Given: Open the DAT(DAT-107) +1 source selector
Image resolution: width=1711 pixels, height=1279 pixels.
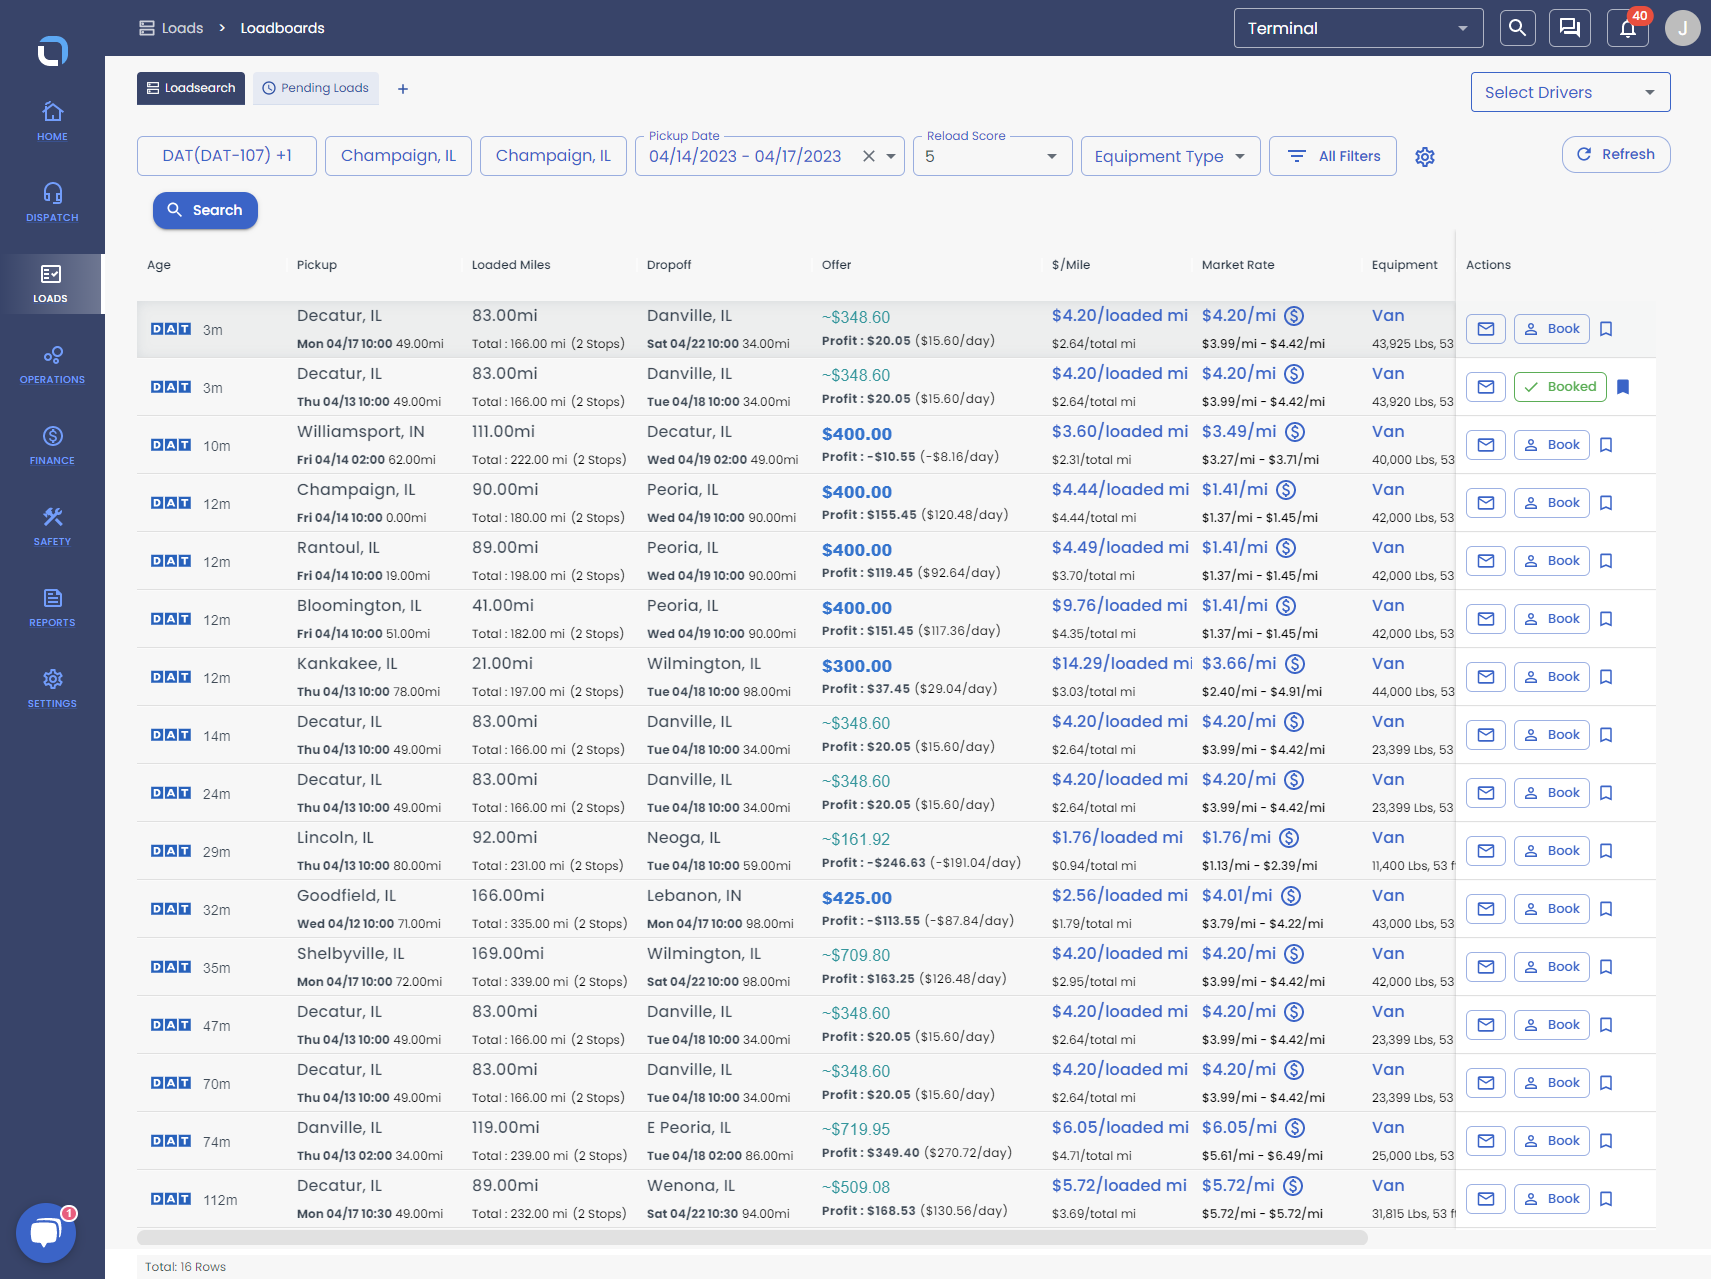Looking at the screenshot, I should (227, 156).
